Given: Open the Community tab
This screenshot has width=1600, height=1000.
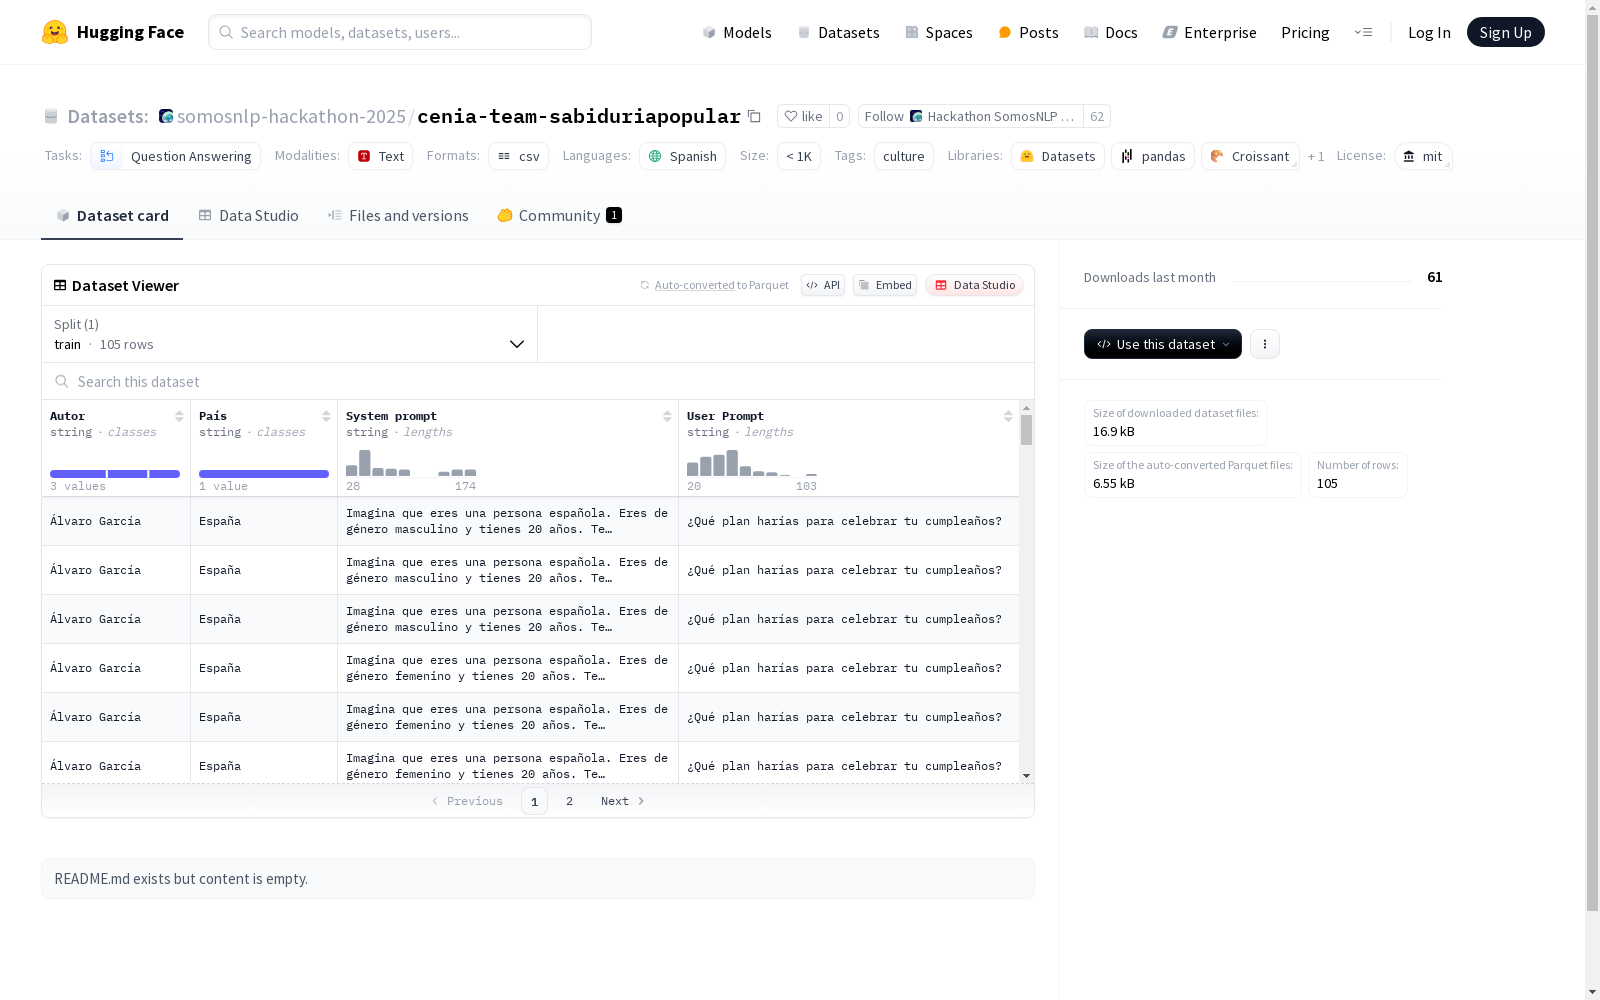Looking at the screenshot, I should pos(559,215).
